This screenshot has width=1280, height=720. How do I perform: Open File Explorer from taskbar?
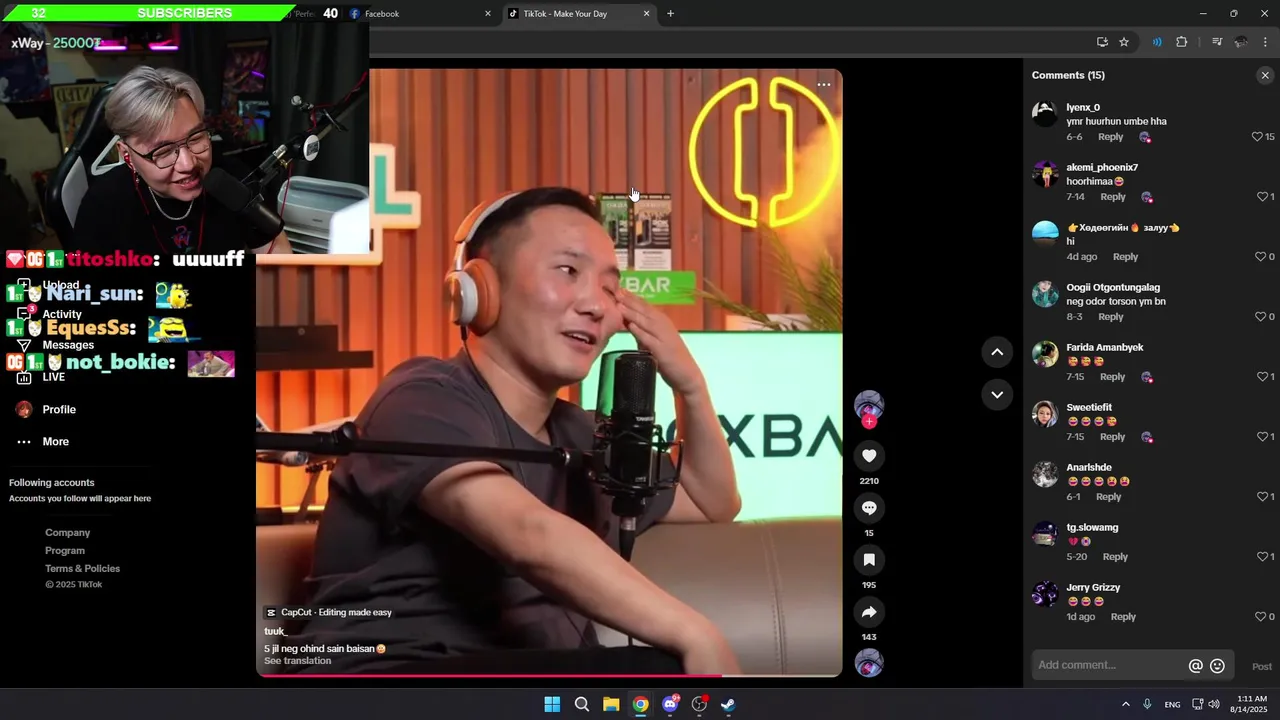(611, 704)
